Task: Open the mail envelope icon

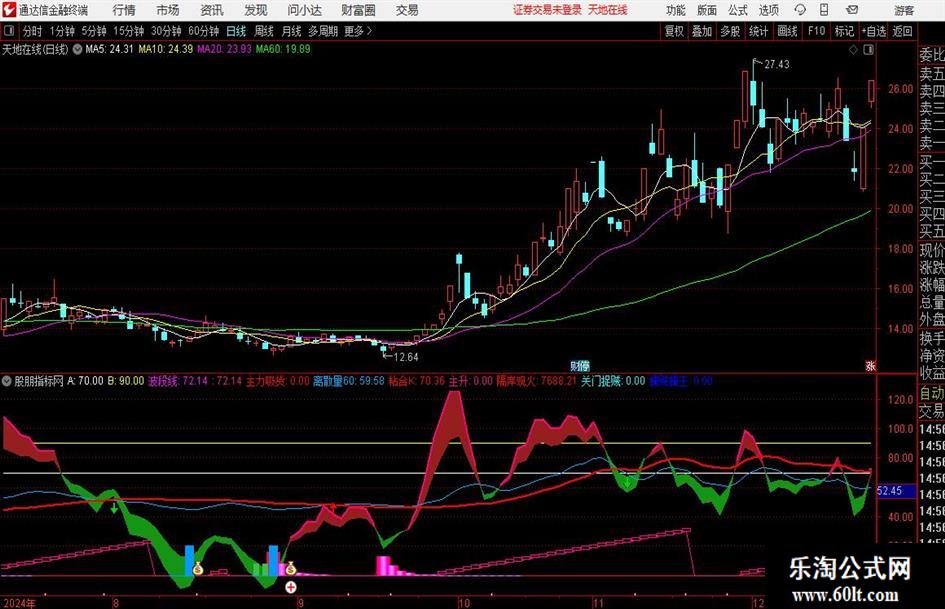Action: tap(852, 10)
